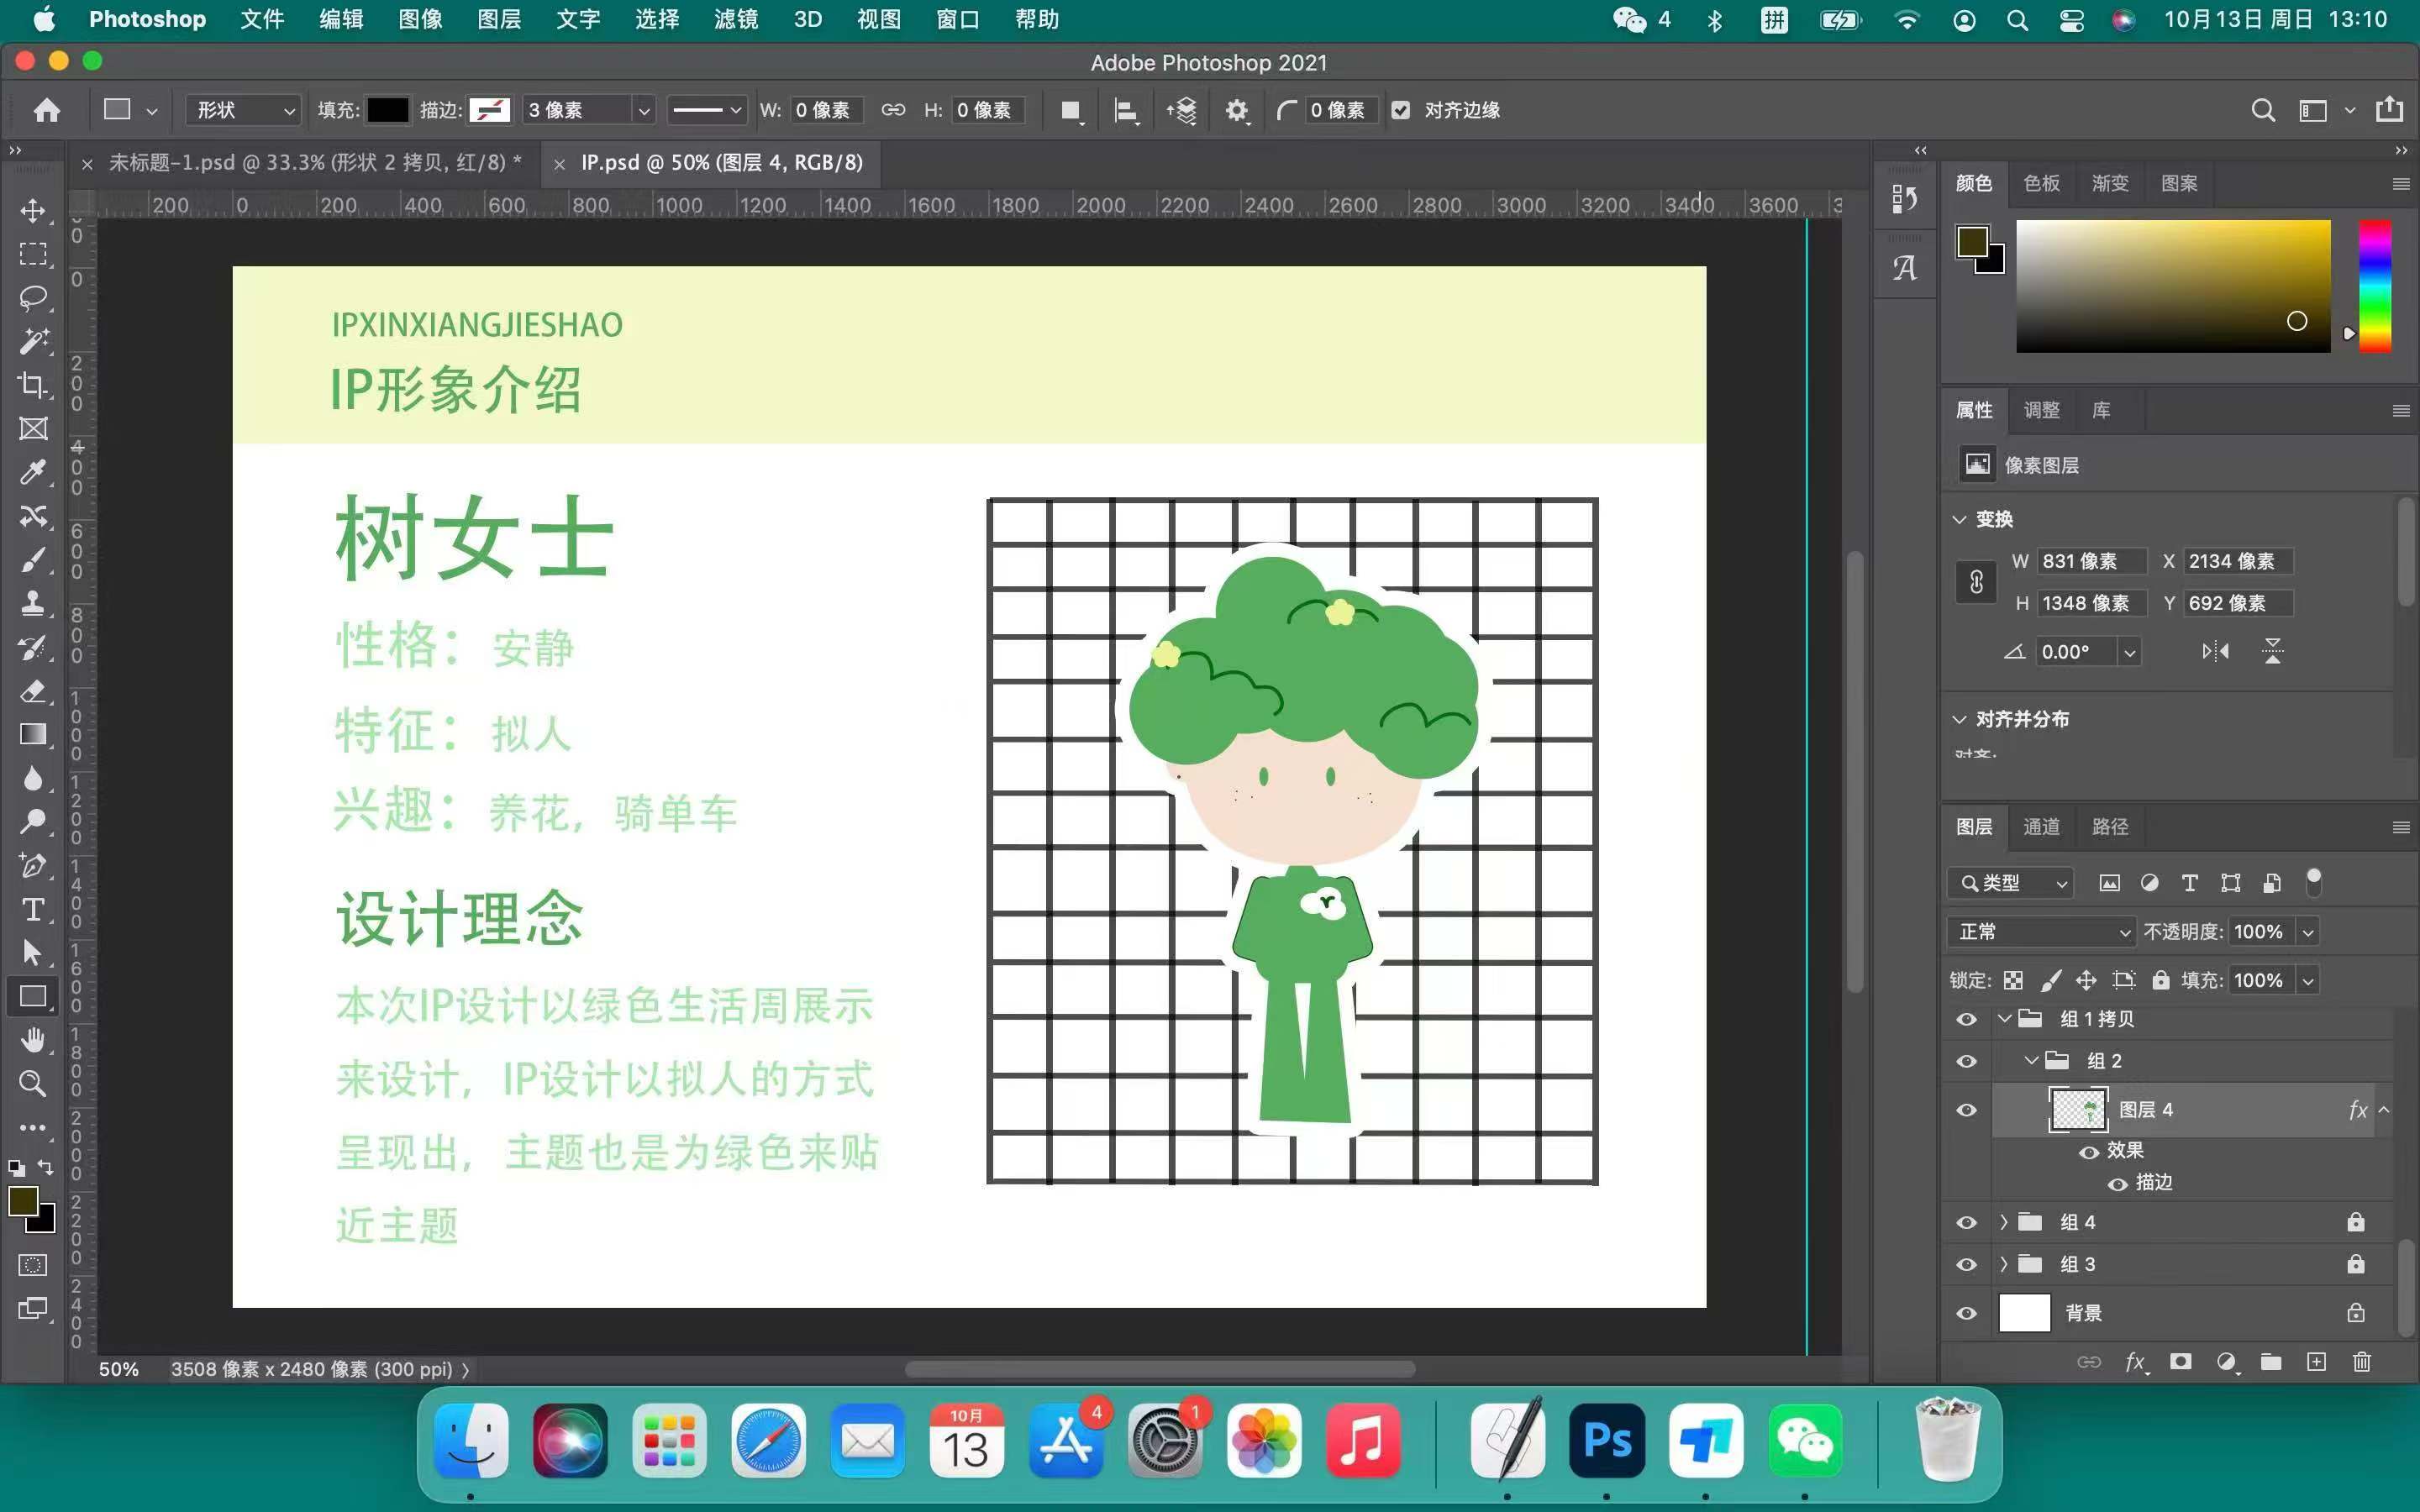
Task: Click the create new layer icon
Action: click(2316, 1362)
